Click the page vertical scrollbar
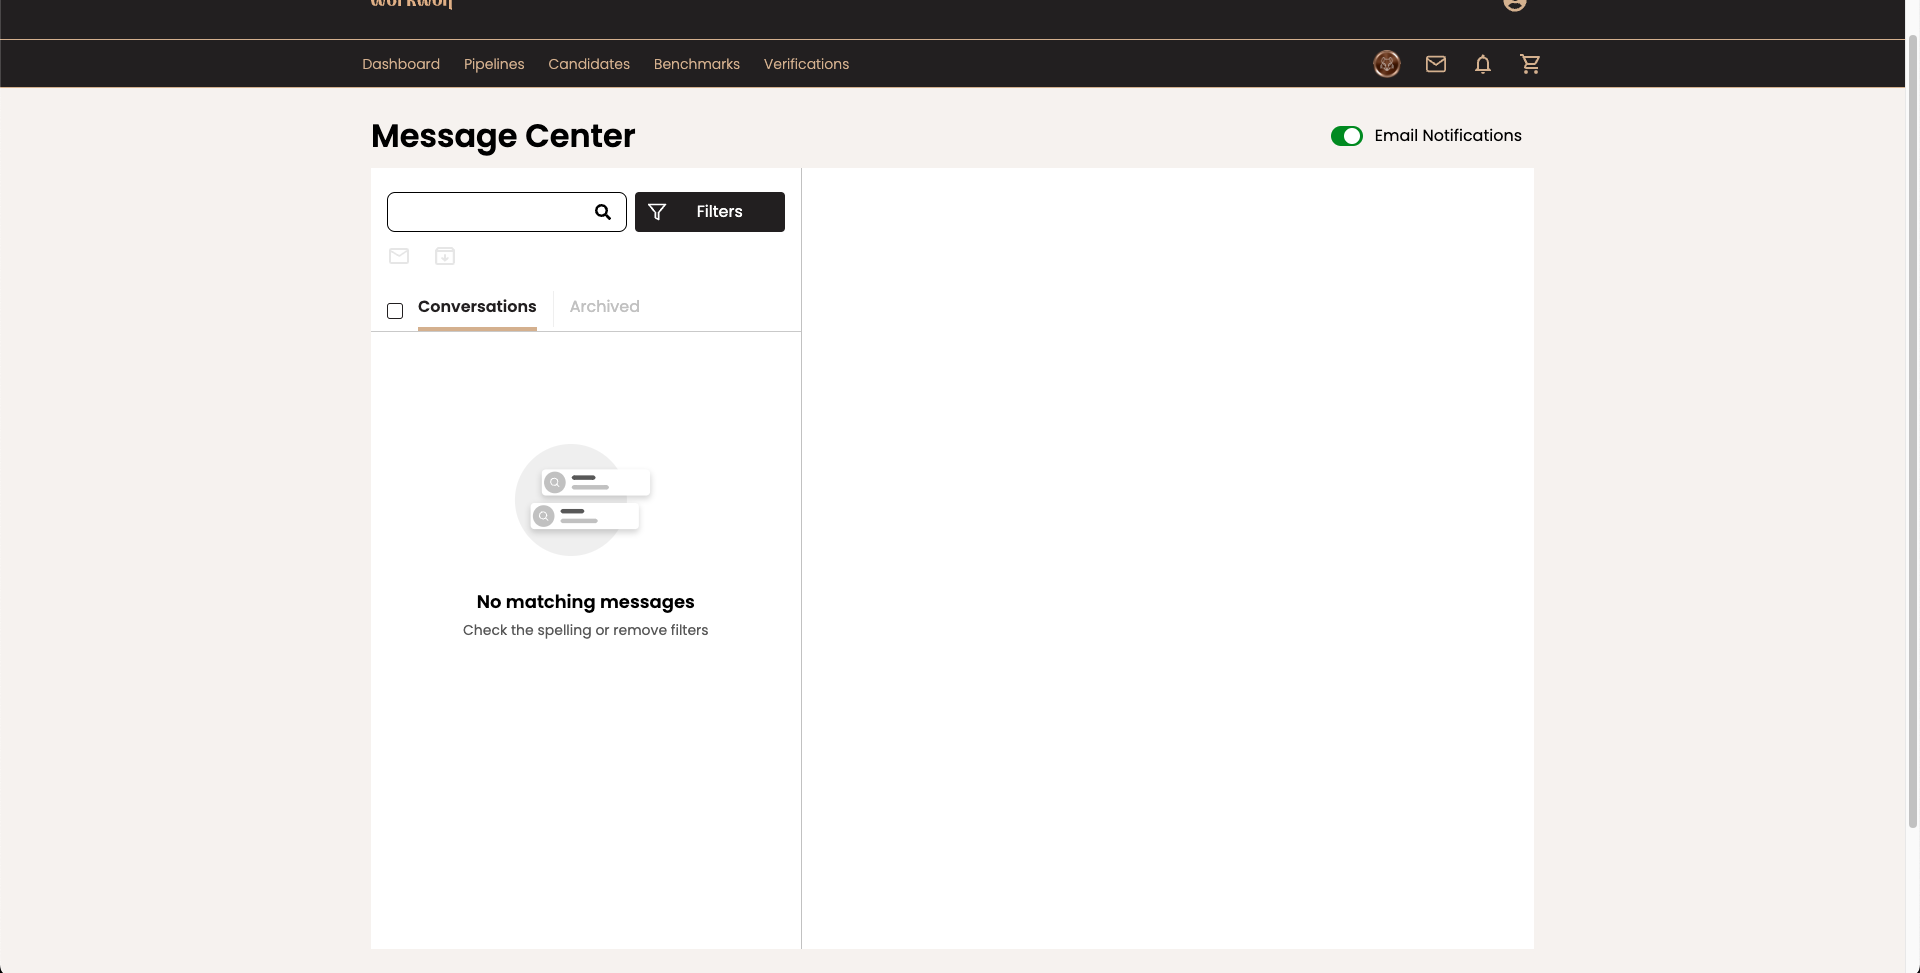 pos(1912,430)
